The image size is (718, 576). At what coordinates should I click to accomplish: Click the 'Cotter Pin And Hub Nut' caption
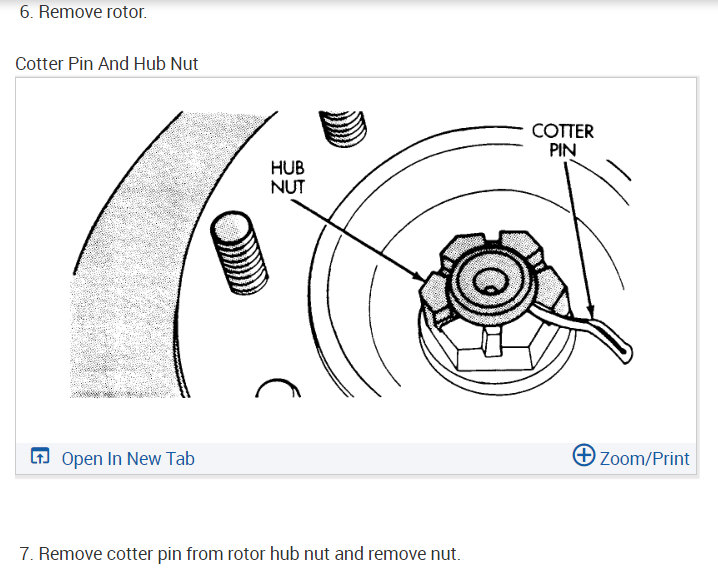tap(107, 64)
